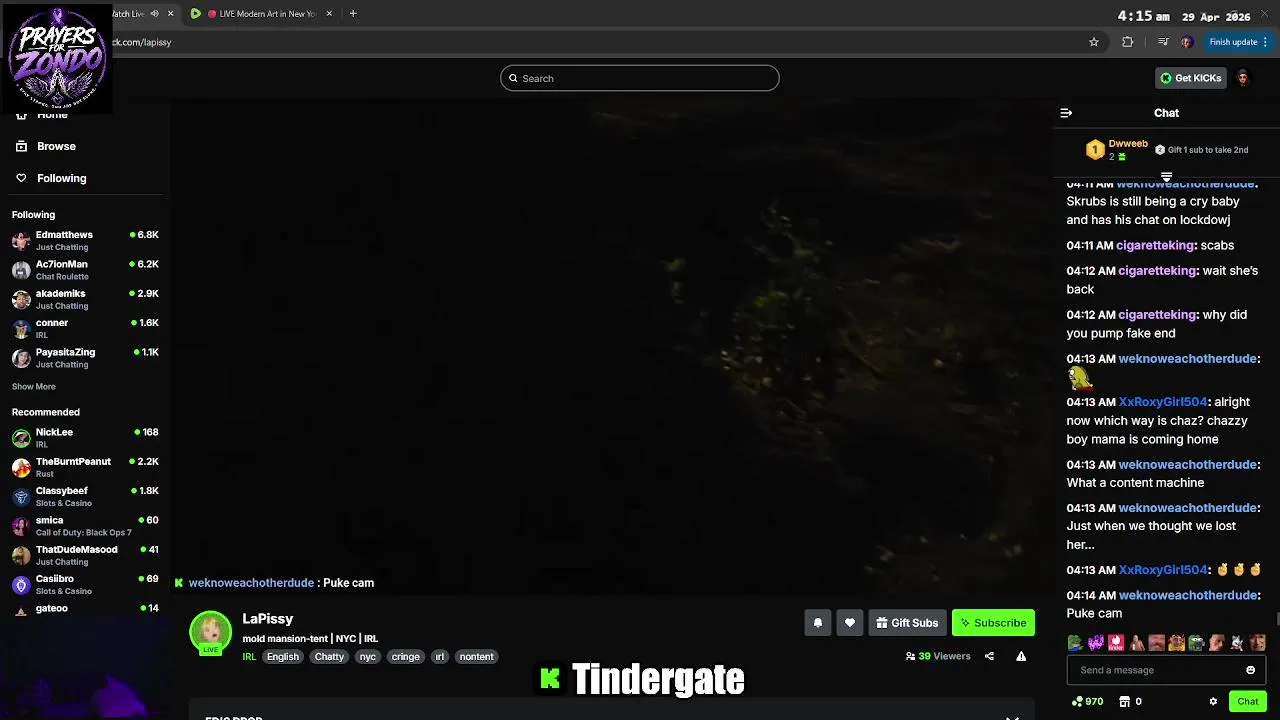
Task: Click the Chatty tag
Action: click(329, 657)
